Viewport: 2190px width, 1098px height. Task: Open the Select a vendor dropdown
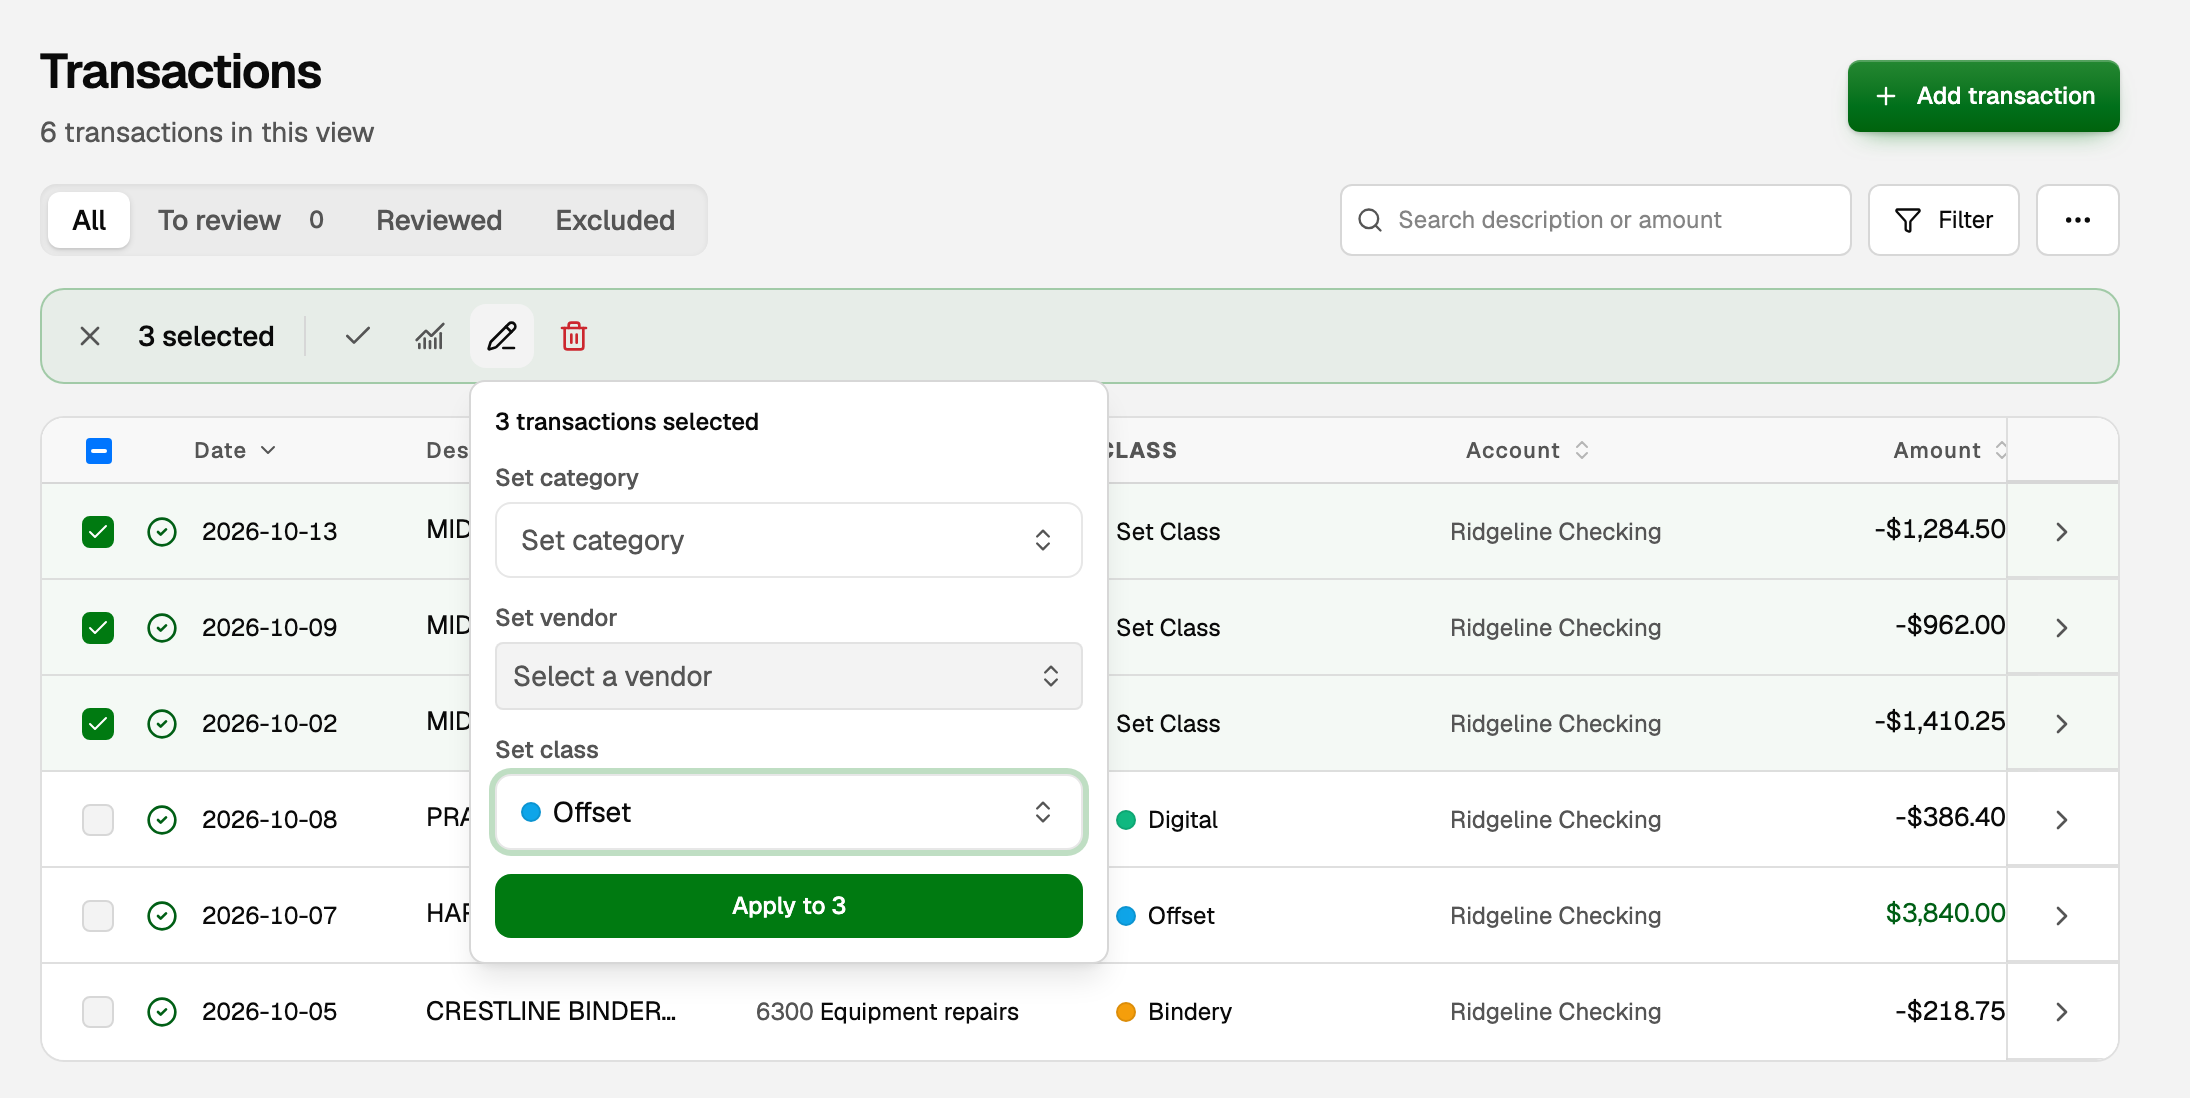pyautogui.click(x=788, y=676)
